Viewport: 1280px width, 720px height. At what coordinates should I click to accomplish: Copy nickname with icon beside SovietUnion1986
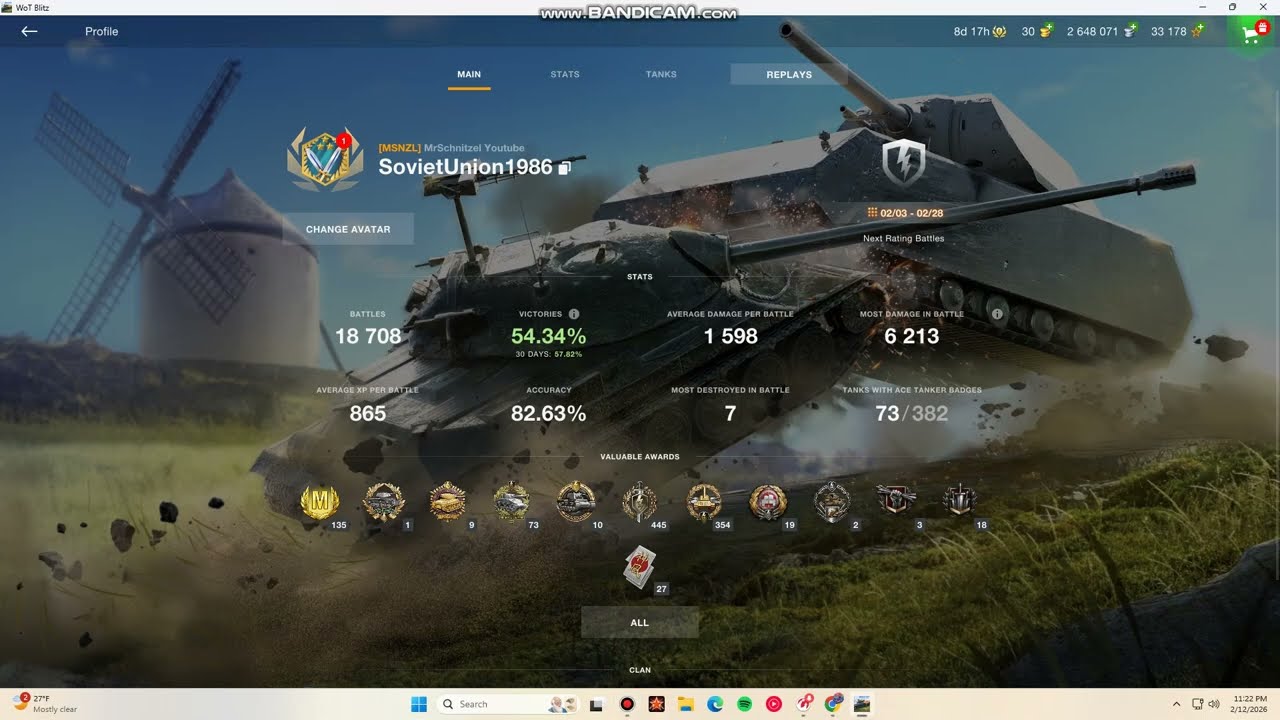click(x=565, y=168)
